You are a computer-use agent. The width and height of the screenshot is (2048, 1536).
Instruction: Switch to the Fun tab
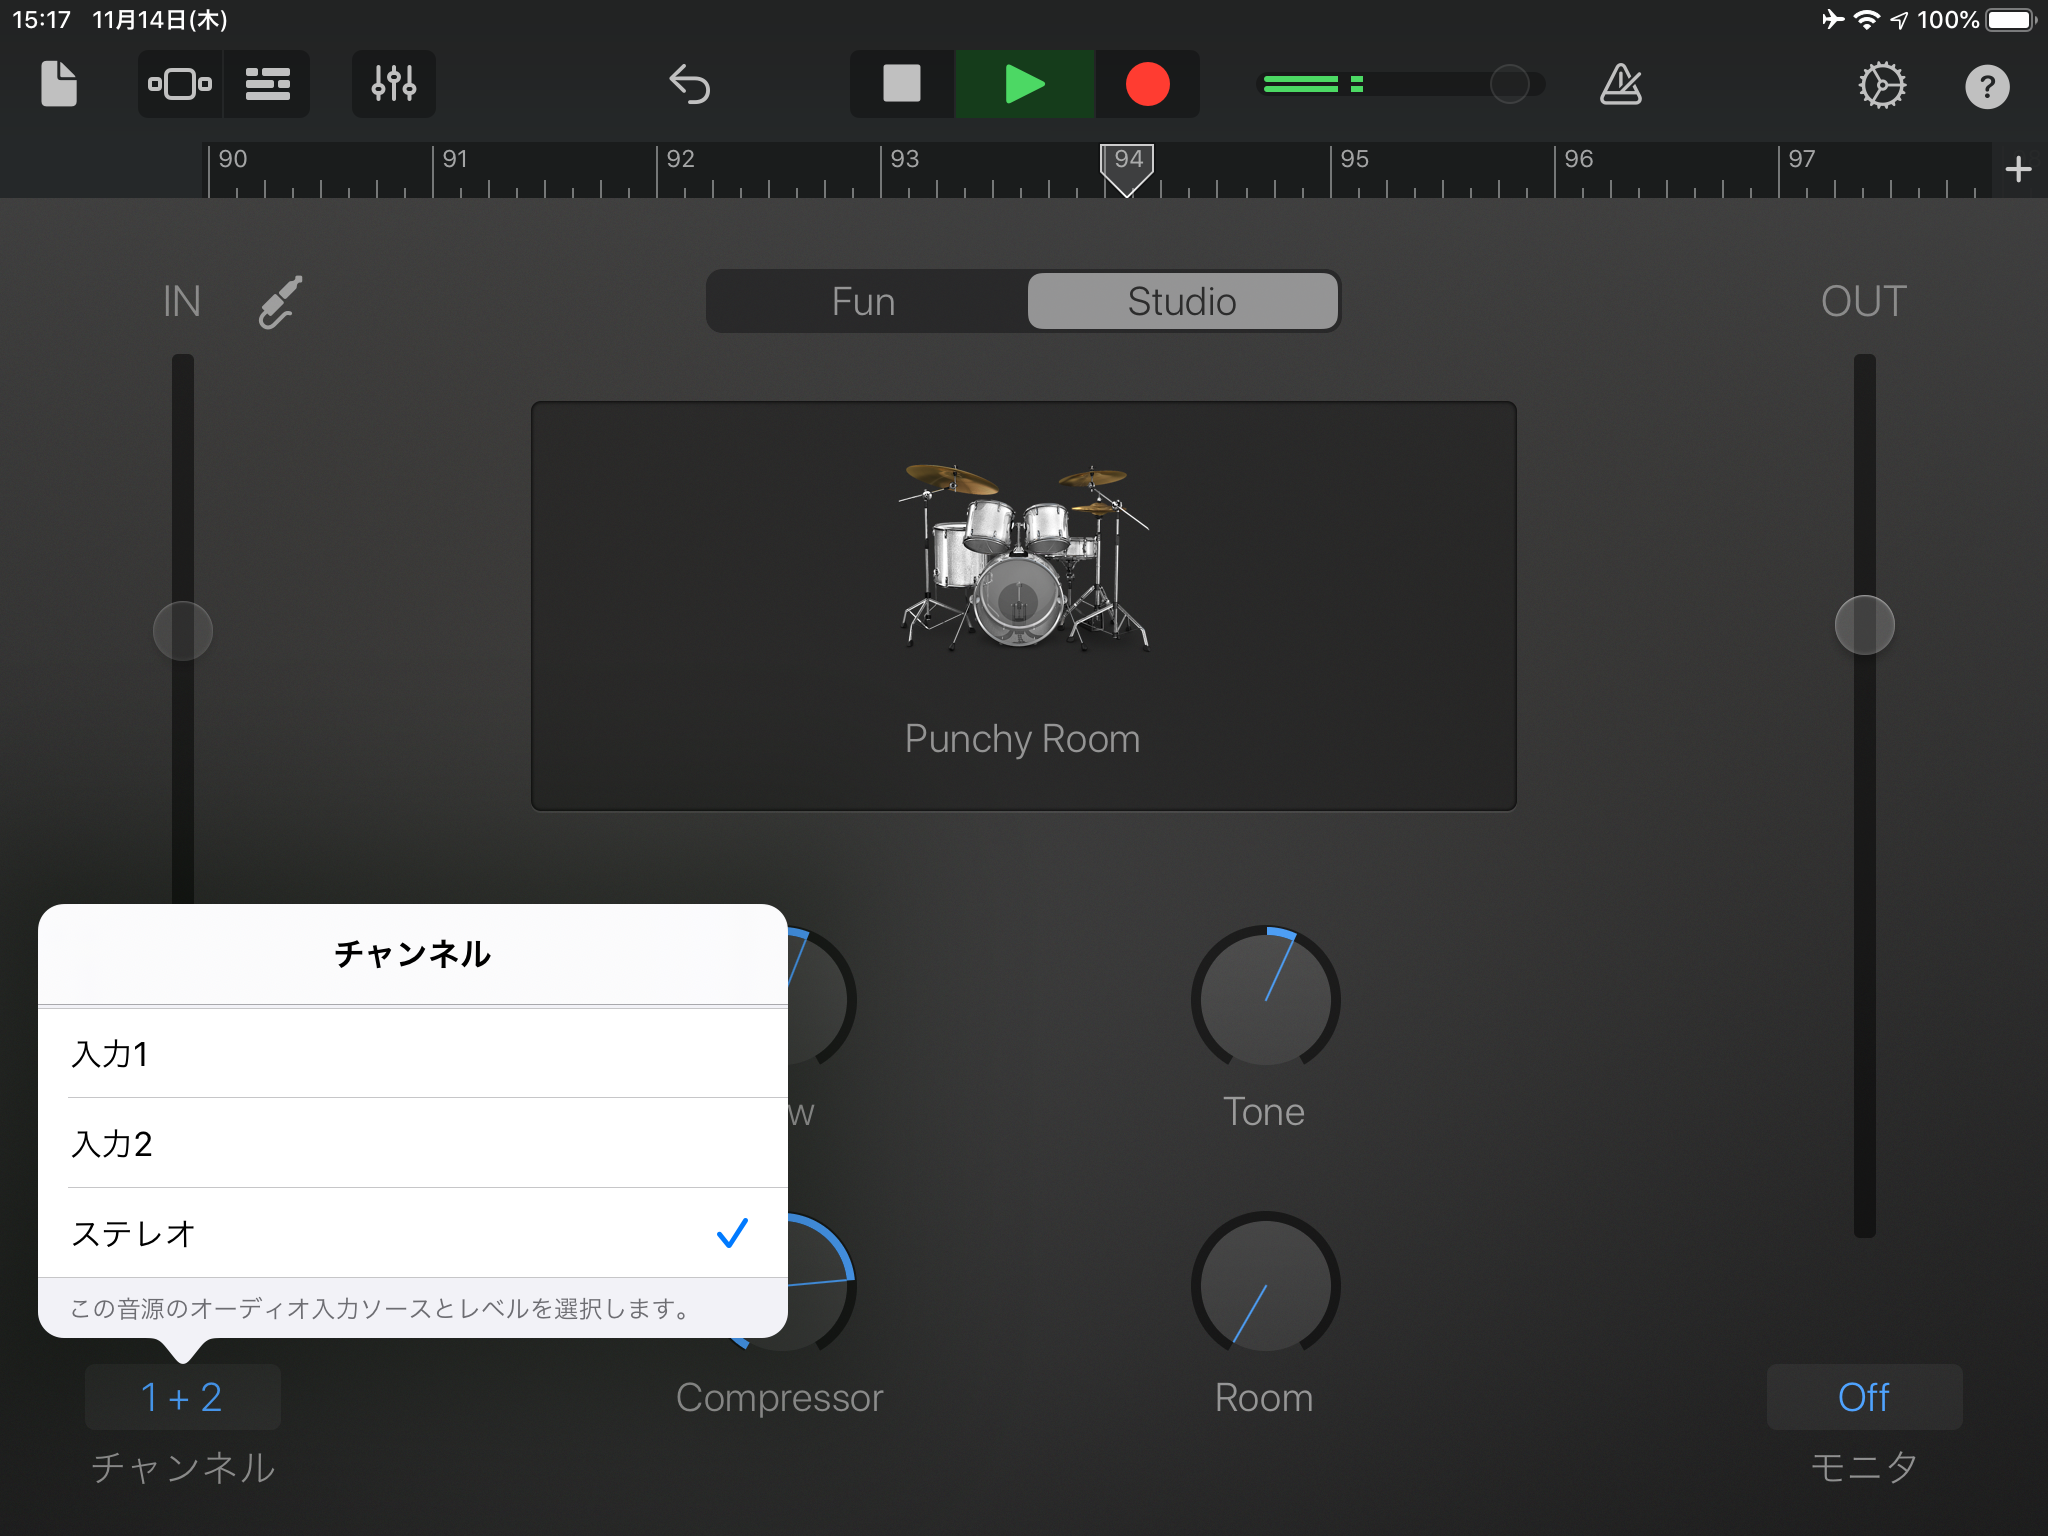[864, 302]
